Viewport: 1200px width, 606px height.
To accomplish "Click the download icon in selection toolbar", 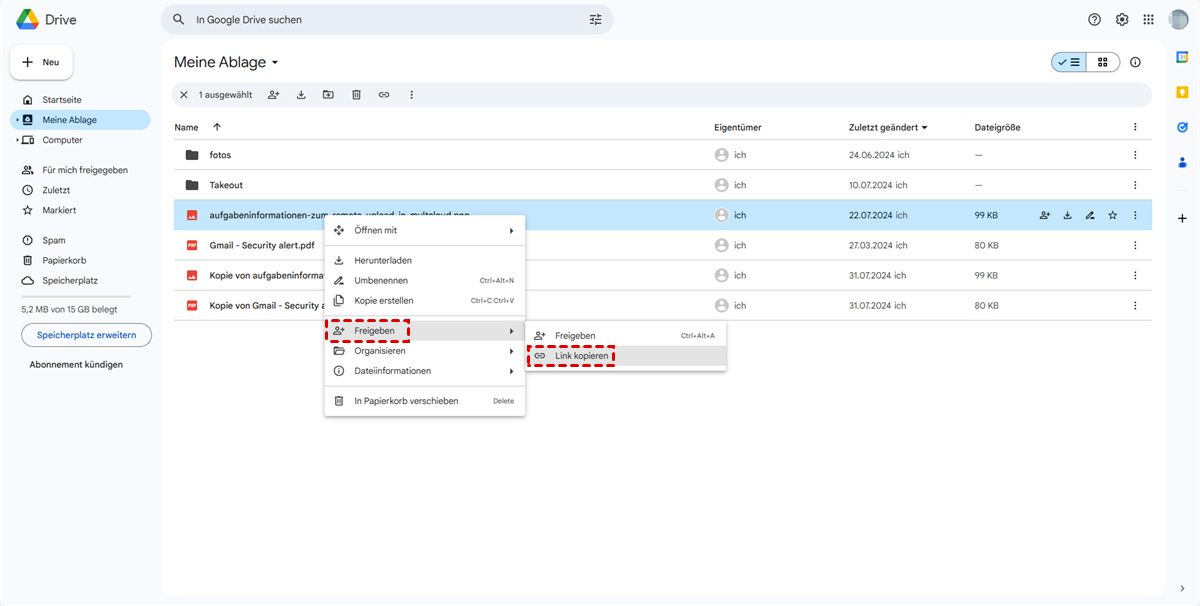I will pos(301,95).
